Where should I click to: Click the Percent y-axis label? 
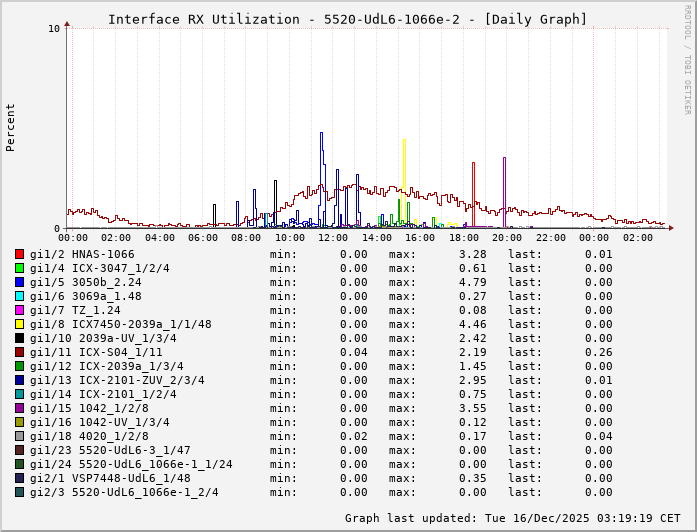[11, 127]
